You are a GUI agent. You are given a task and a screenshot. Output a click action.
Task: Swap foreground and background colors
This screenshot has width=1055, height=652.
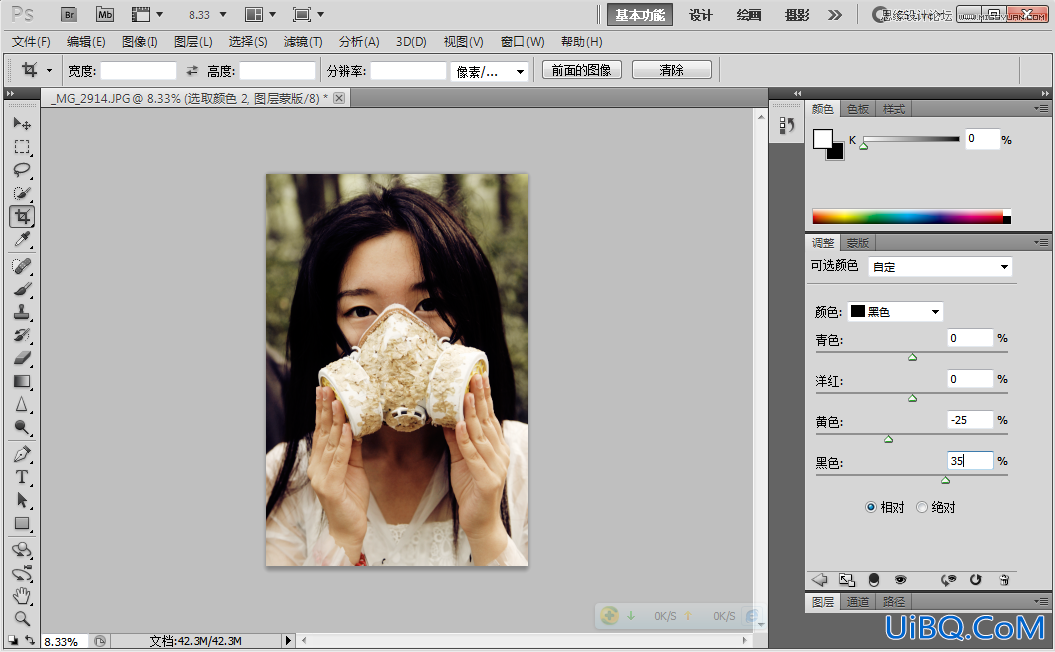click(30, 639)
